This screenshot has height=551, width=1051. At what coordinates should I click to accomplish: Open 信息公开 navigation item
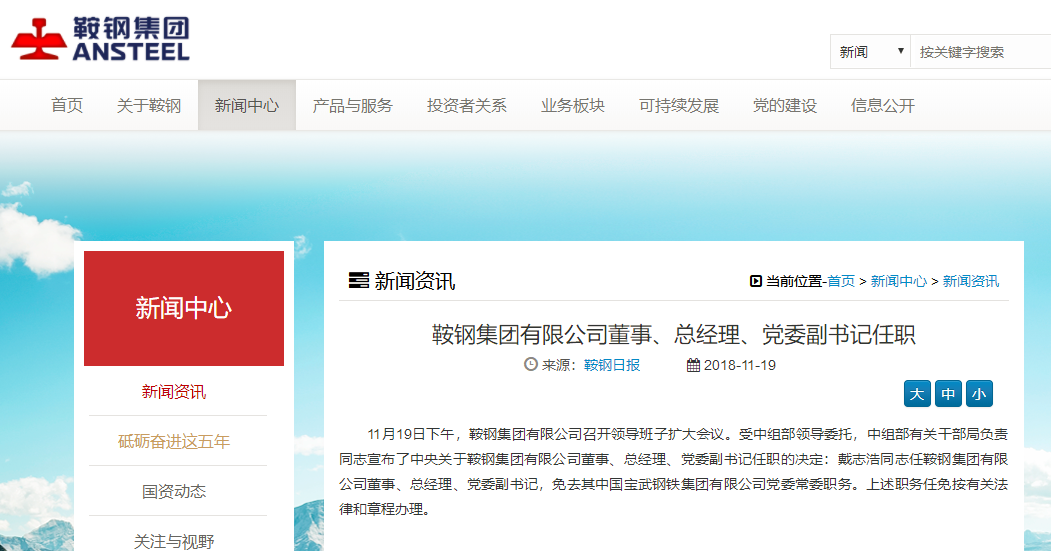(883, 106)
